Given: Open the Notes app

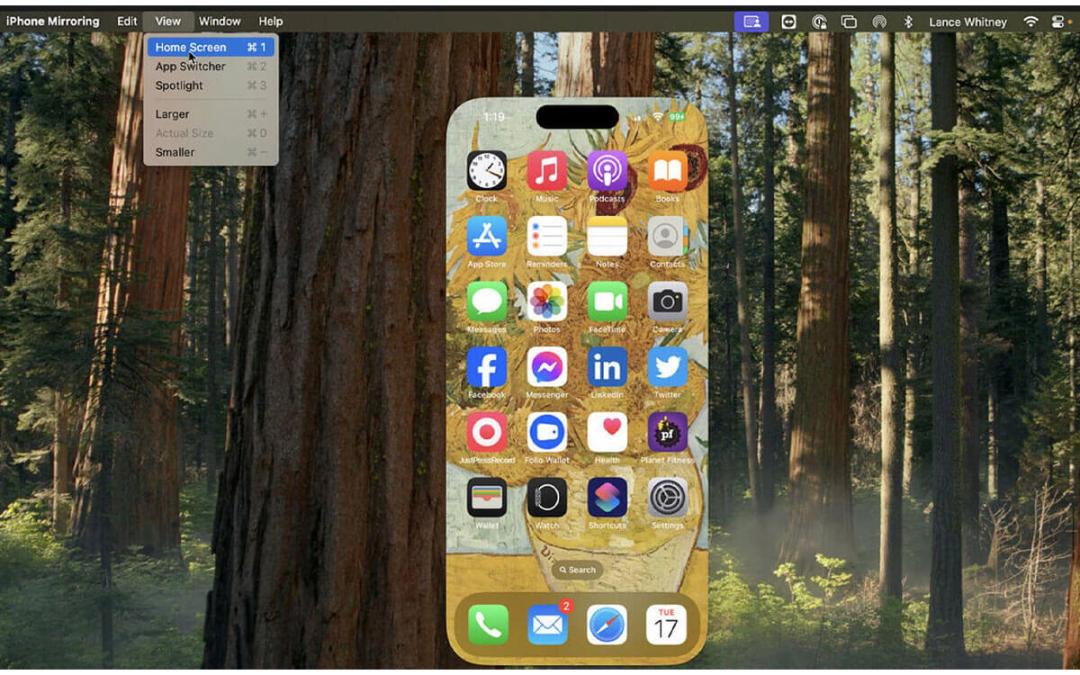Looking at the screenshot, I should pos(607,236).
